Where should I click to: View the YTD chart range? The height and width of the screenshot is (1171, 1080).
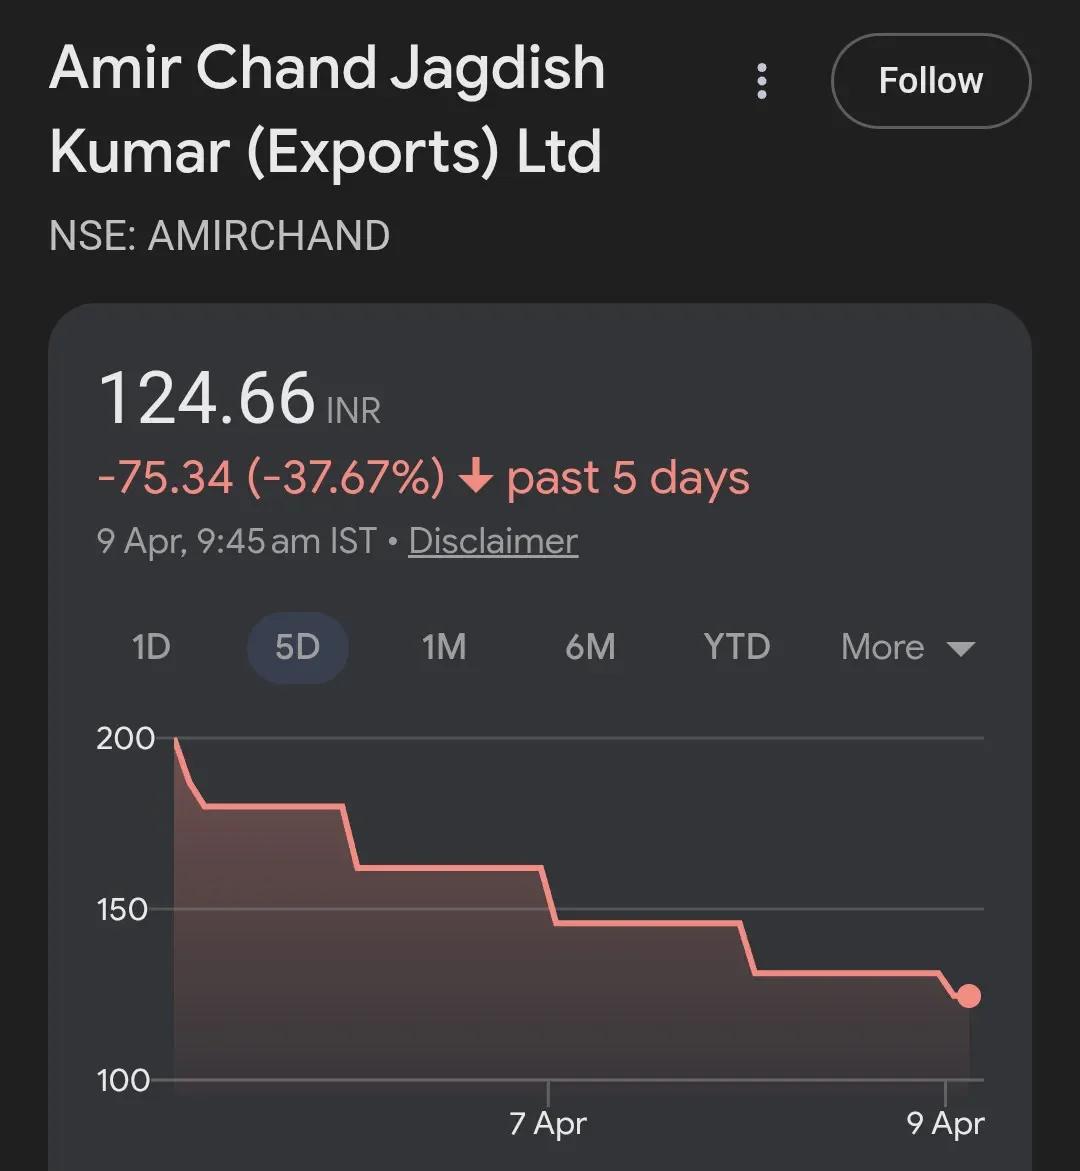737,647
